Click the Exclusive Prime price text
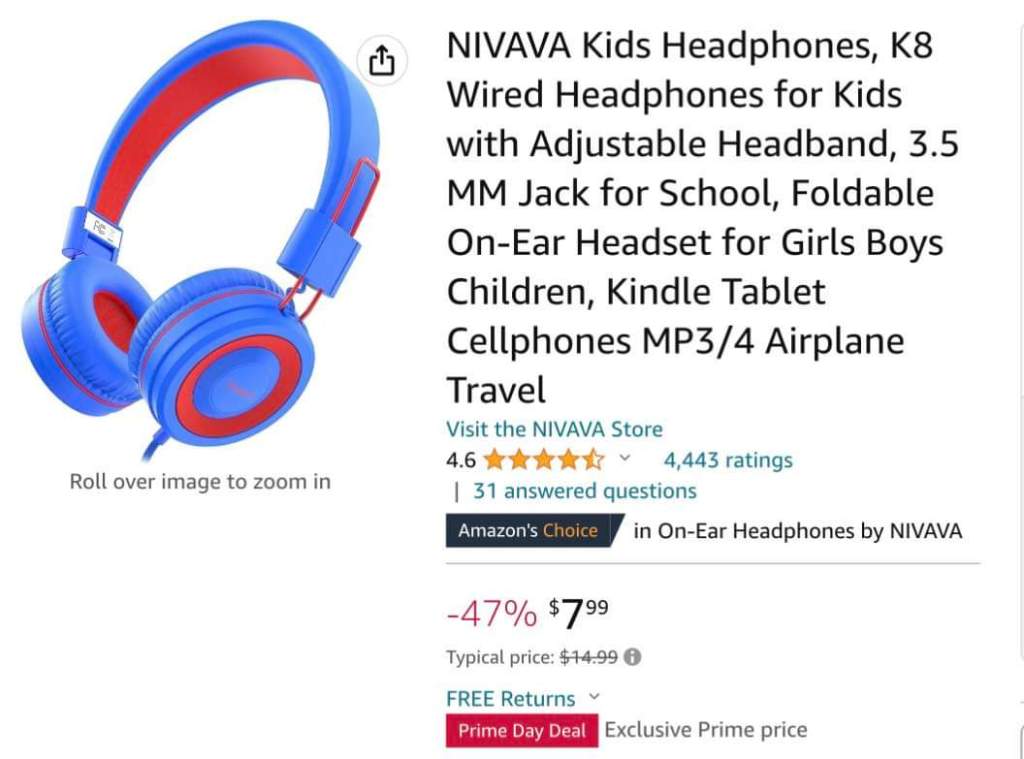The height and width of the screenshot is (759, 1024). (x=706, y=730)
